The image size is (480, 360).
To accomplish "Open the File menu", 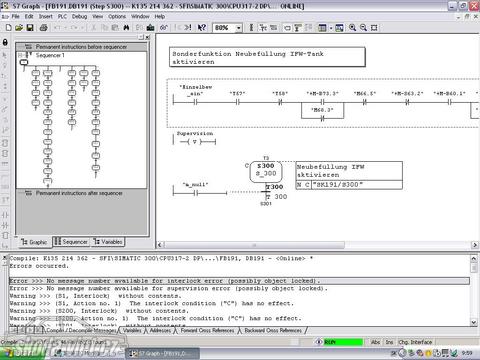I will point(16,16).
